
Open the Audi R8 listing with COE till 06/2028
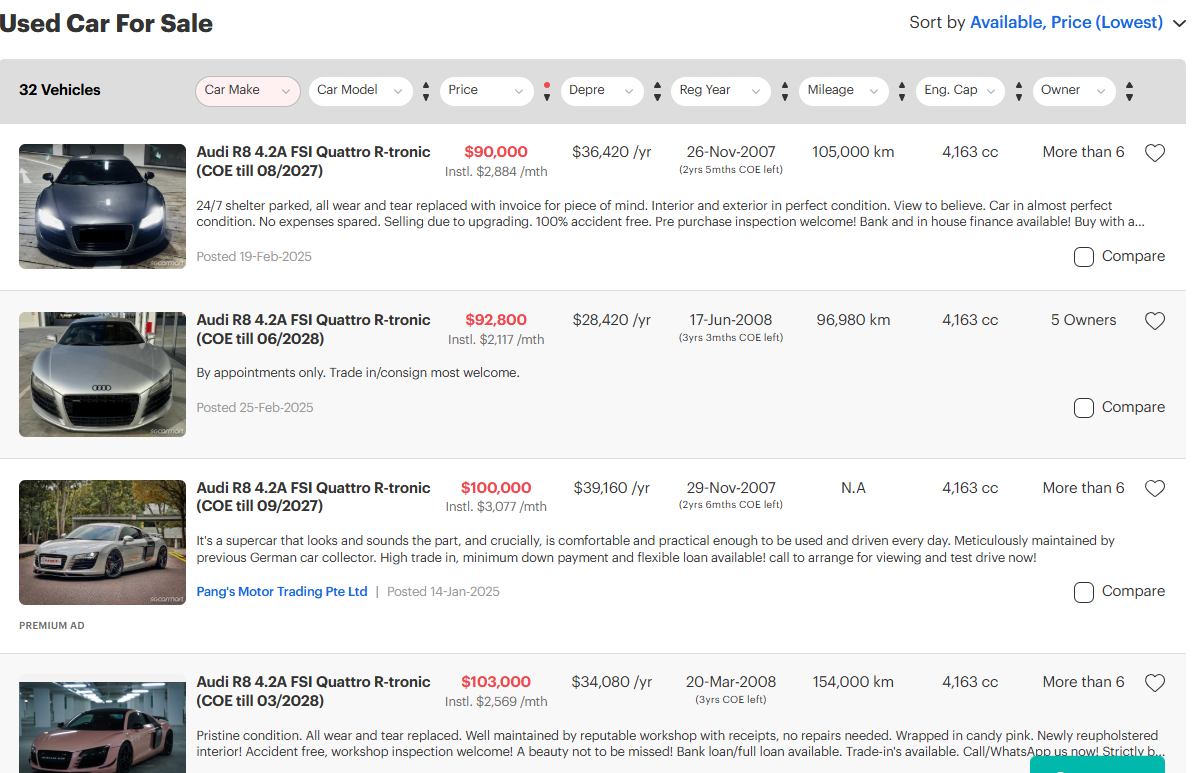click(x=313, y=329)
